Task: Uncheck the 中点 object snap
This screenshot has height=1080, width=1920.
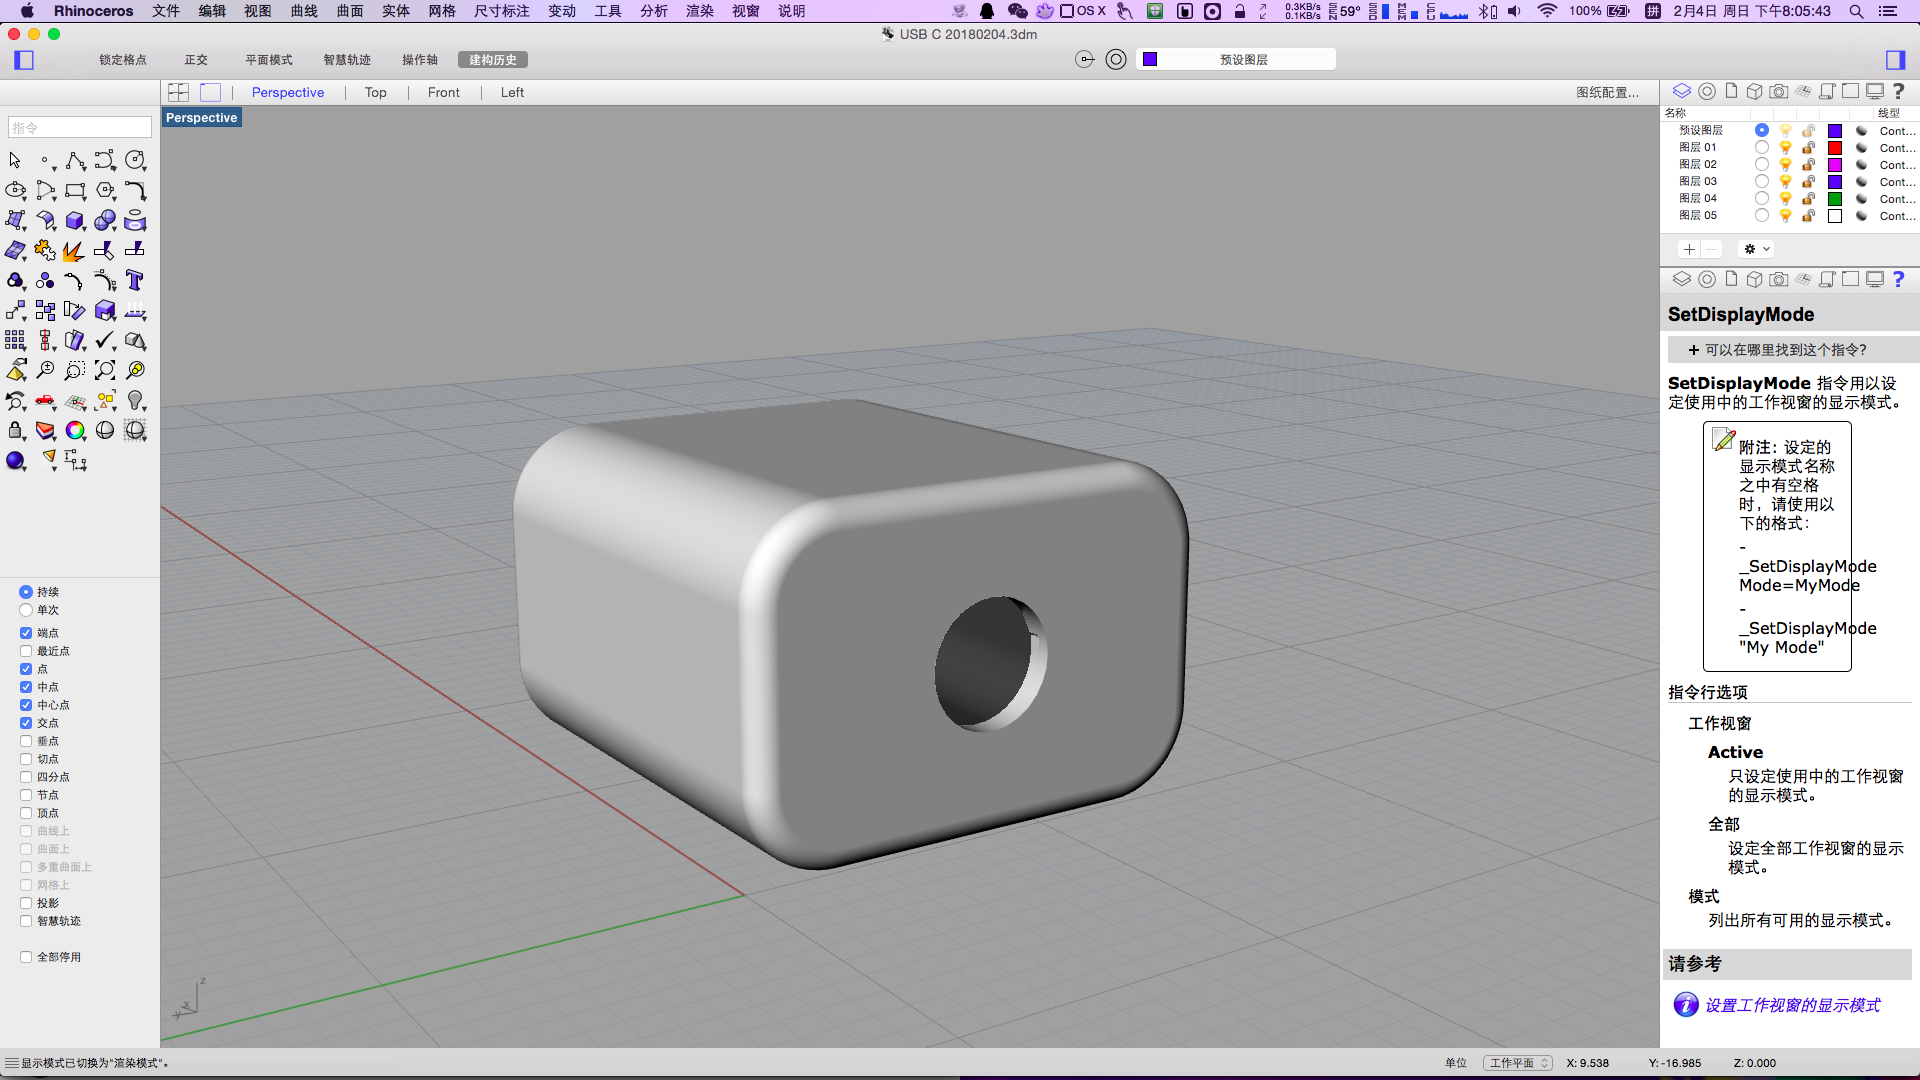Action: click(x=26, y=687)
